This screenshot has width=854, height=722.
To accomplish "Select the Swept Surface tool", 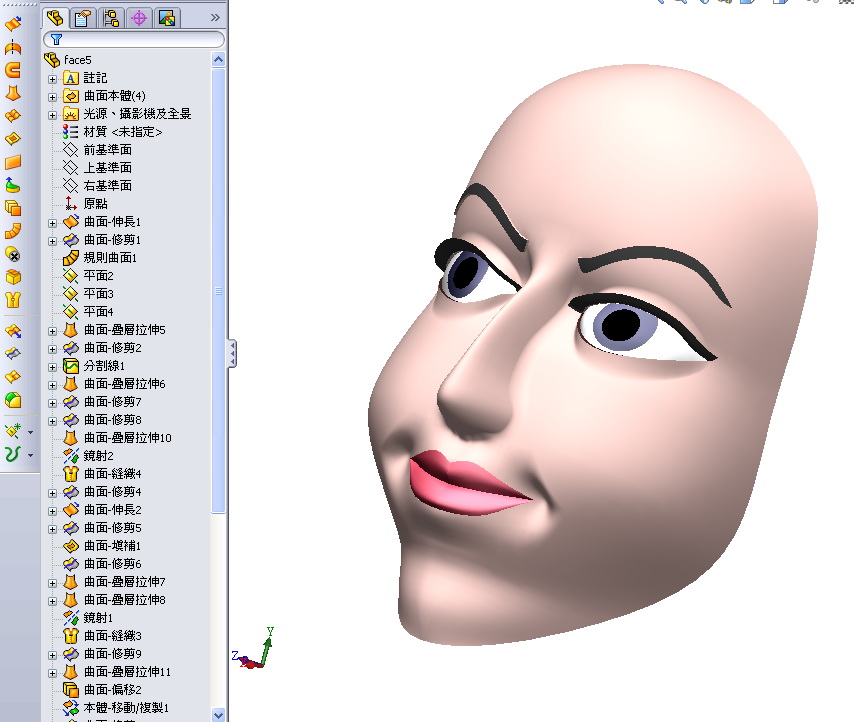I will click(12, 69).
